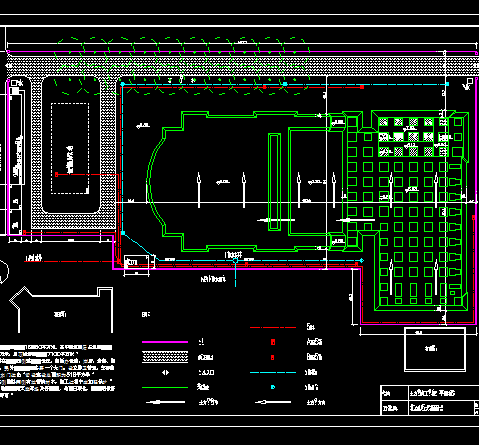479x445 pixels.
Task: Click the hollow-arrow line symbol in the legend
Action: (273, 402)
